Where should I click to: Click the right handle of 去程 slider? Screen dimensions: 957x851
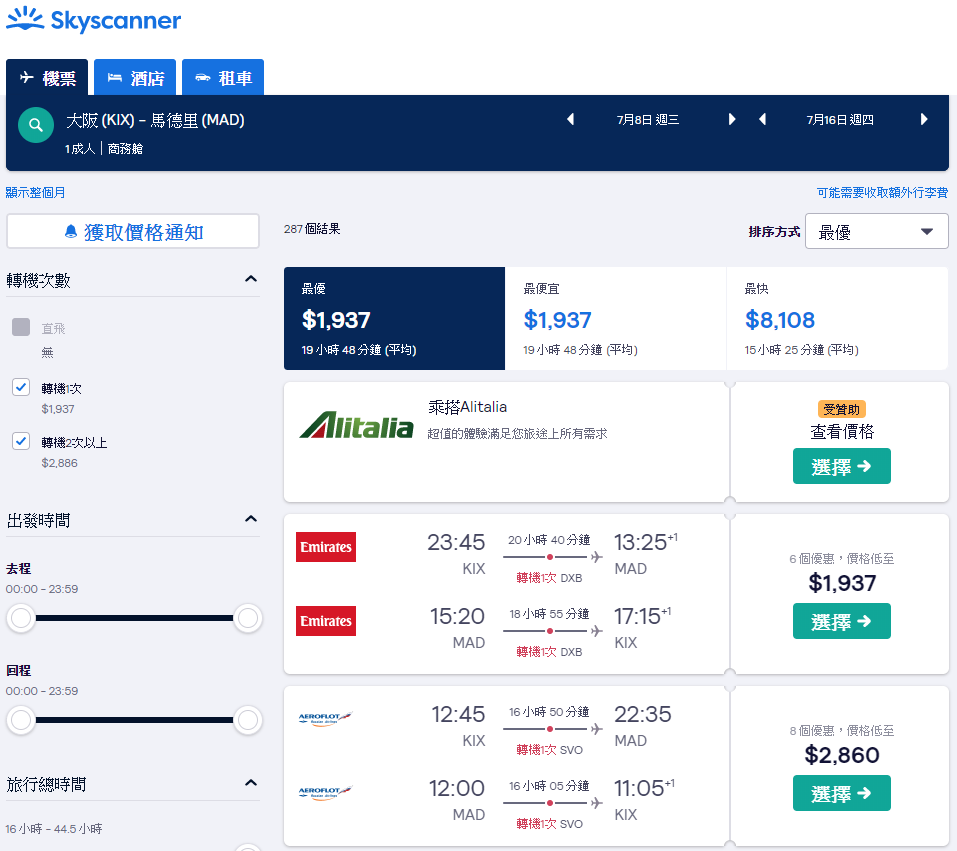(x=248, y=618)
